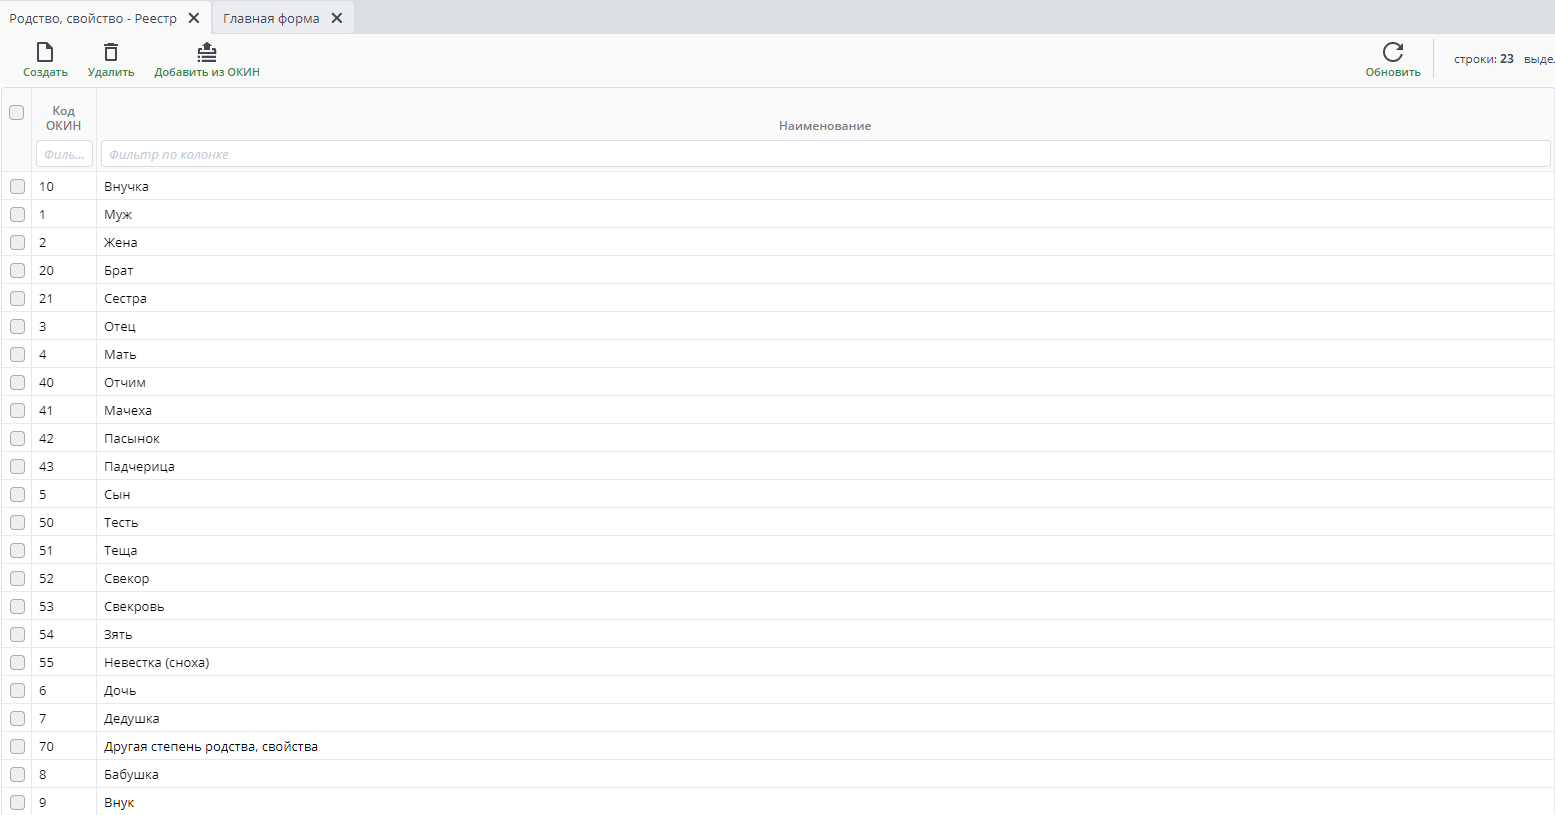Image resolution: width=1555 pixels, height=815 pixels.
Task: Select the Сестра name cell
Action: [x=825, y=298]
